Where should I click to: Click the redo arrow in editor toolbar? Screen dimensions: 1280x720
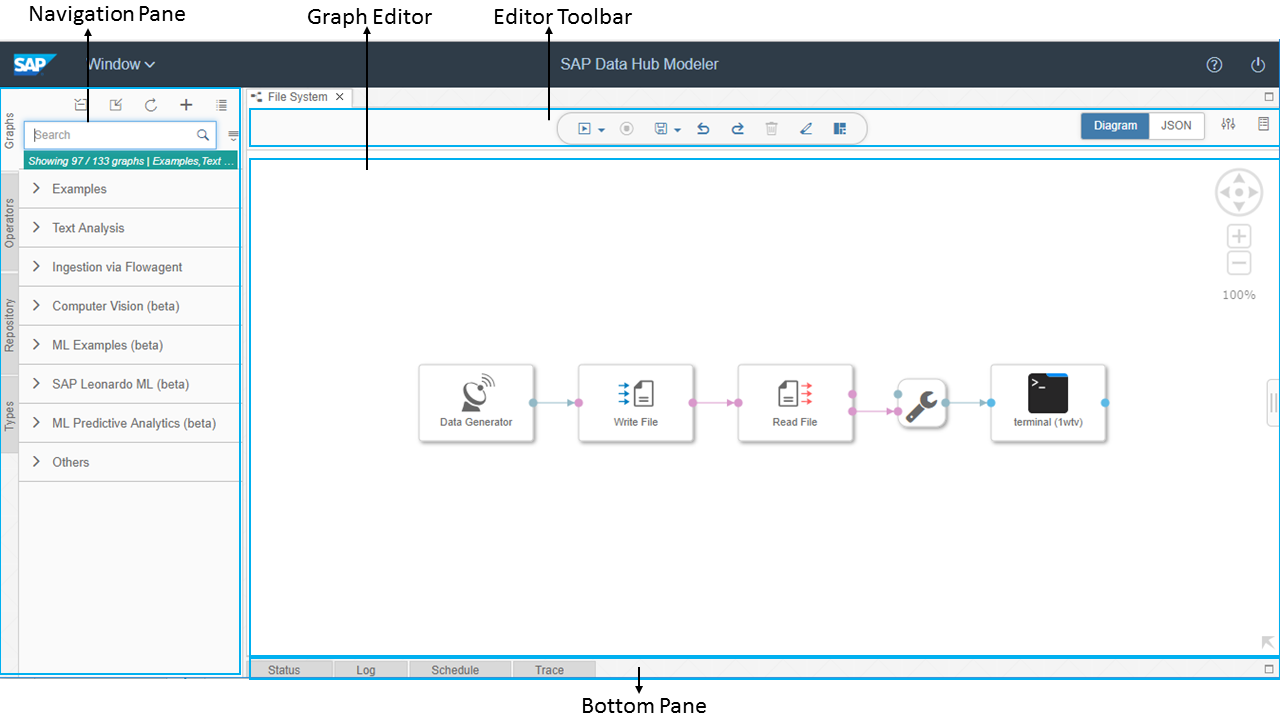click(738, 129)
